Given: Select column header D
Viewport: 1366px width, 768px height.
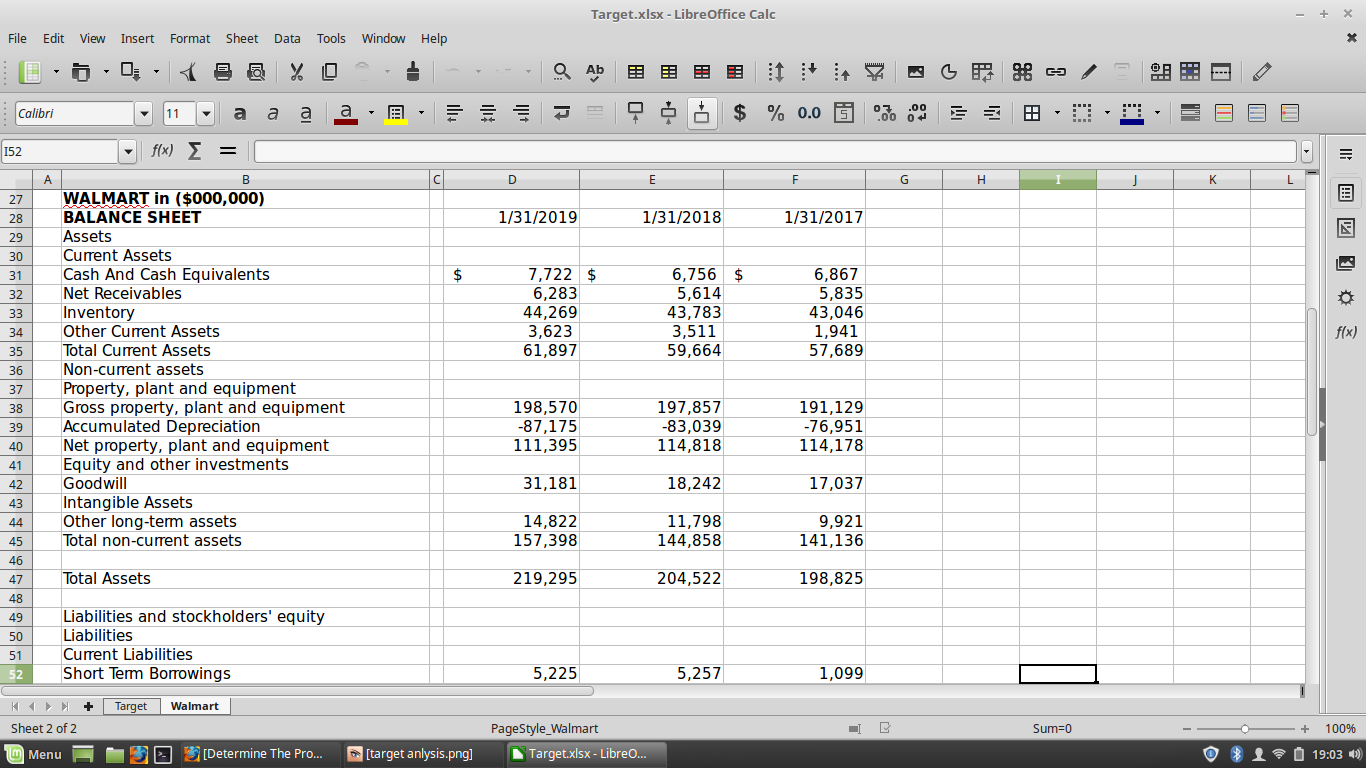Looking at the screenshot, I should [x=512, y=180].
